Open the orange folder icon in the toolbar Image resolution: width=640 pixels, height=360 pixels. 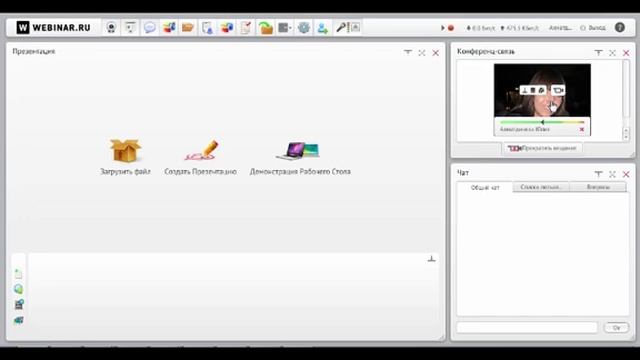[188, 28]
